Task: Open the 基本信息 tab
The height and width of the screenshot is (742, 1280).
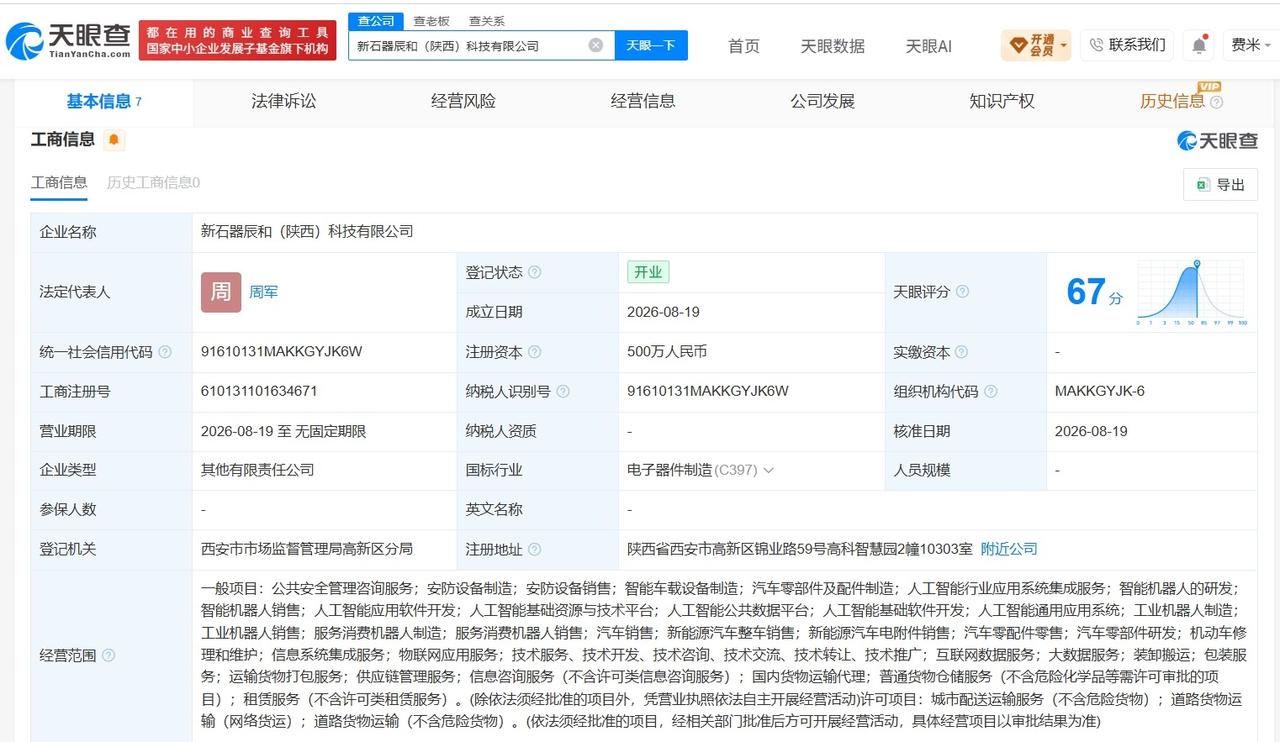Action: 104,102
